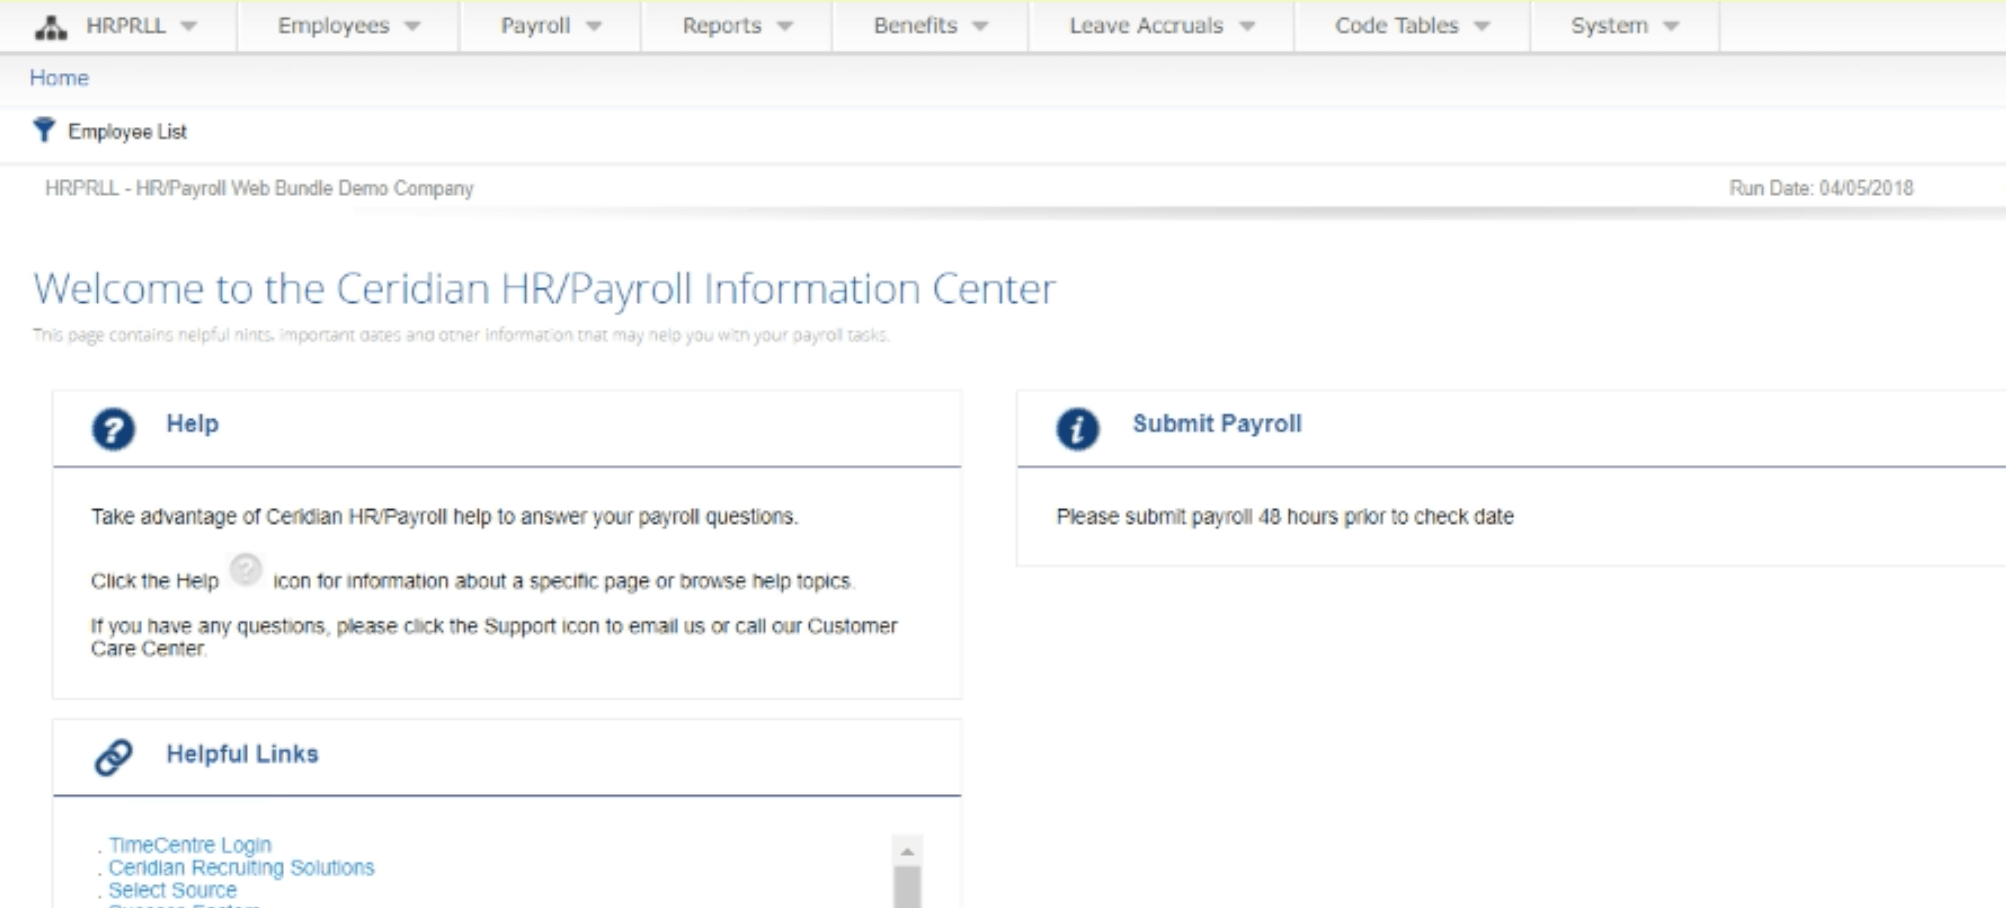2006x908 pixels.
Task: Click the Employee List filter funnel icon
Action: (44, 130)
